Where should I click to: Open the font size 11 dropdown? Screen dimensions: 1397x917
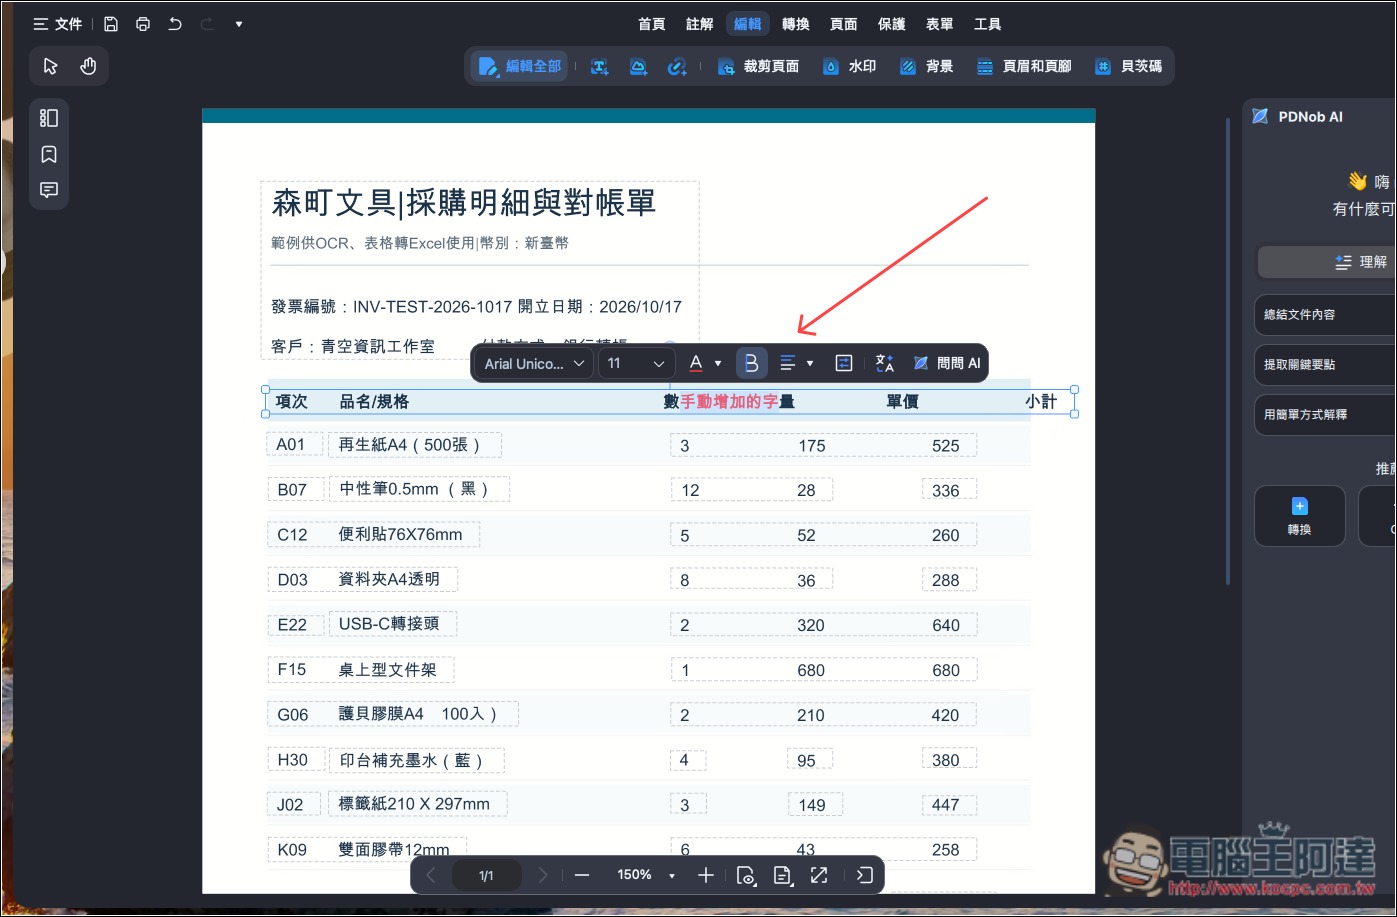coord(635,364)
